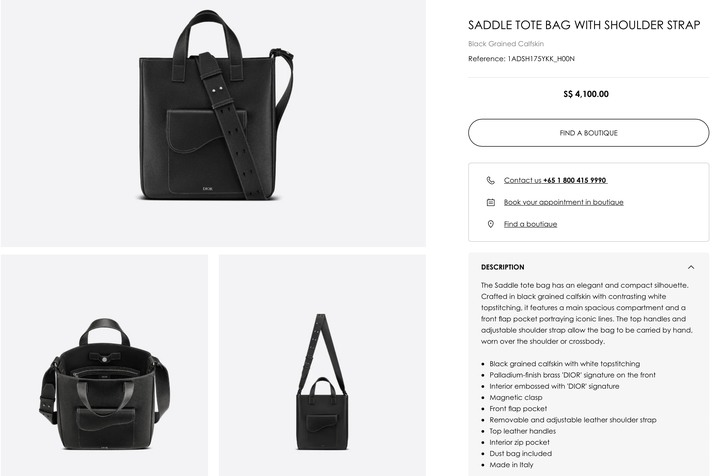The image size is (720, 476).
Task: Click the Black Grained Calfskin subtitle
Action: tap(506, 44)
